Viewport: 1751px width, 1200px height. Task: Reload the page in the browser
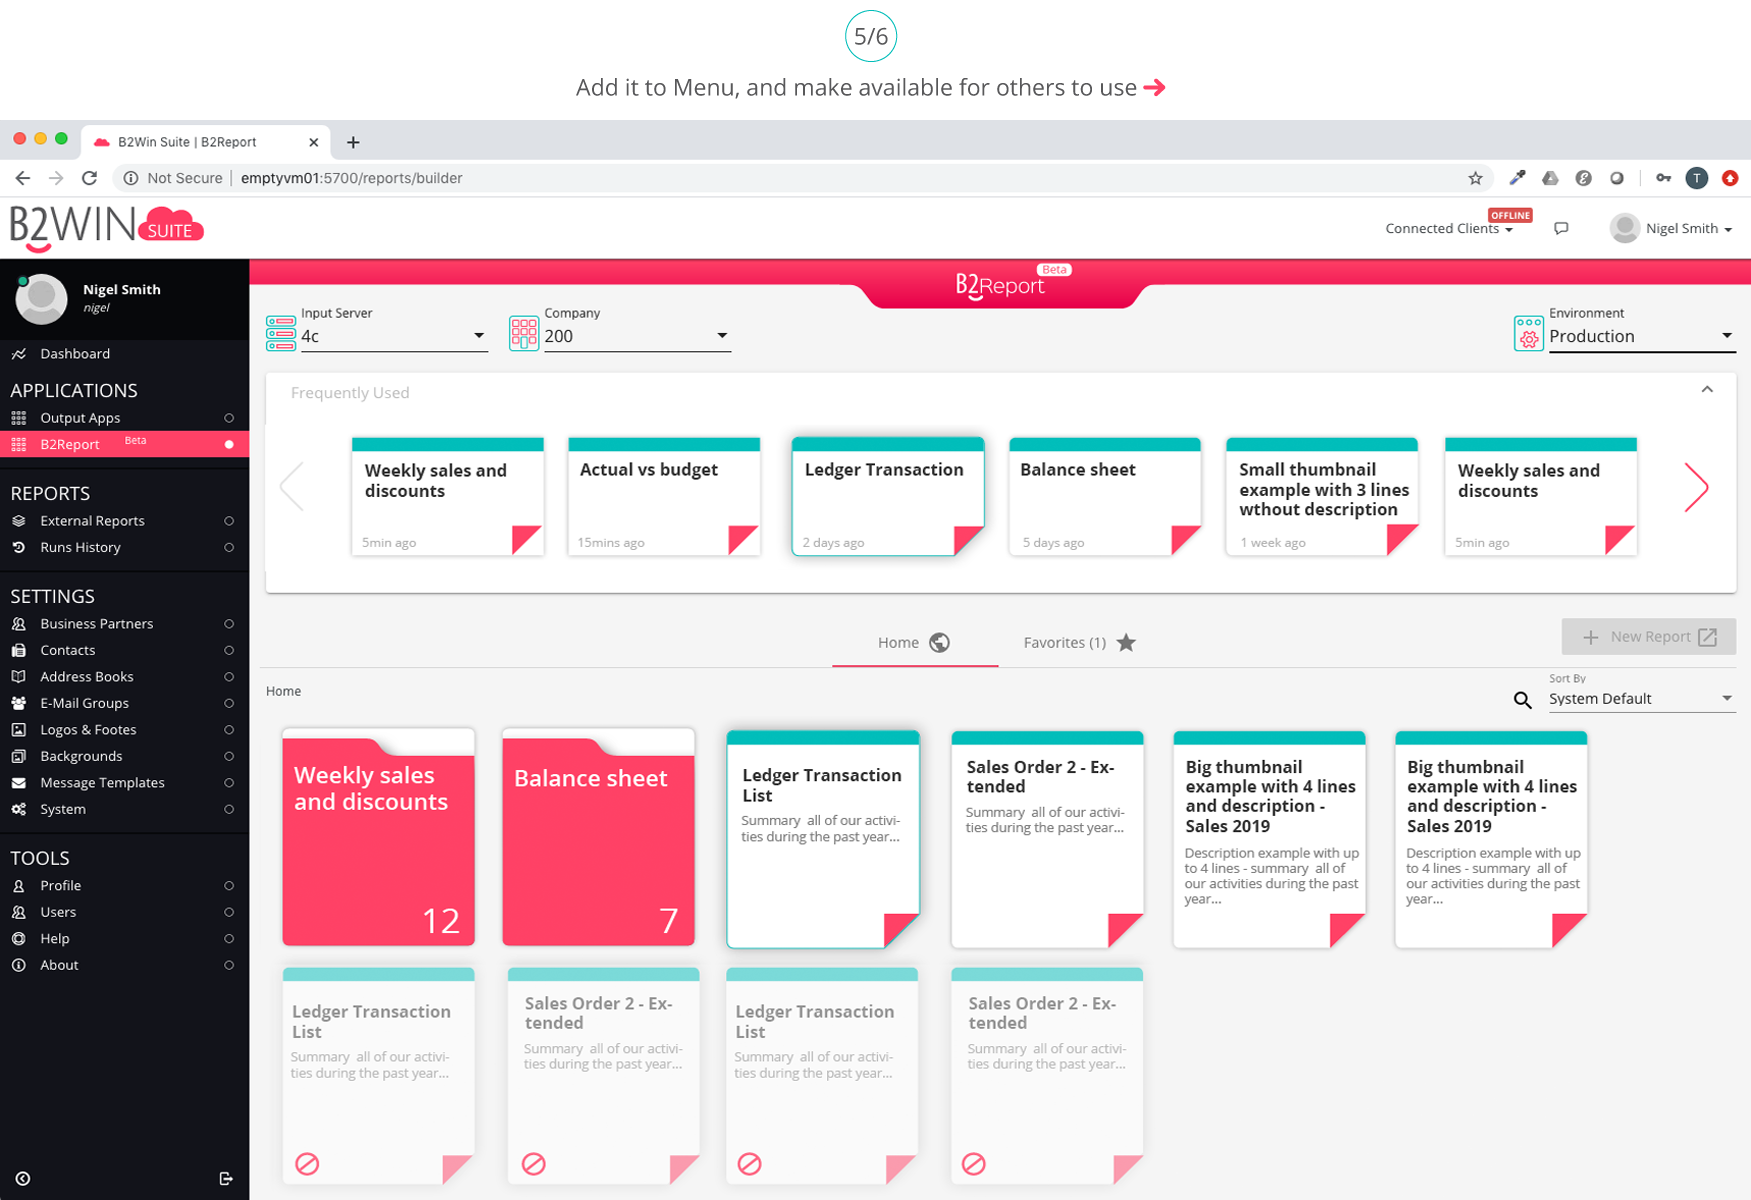pos(89,178)
